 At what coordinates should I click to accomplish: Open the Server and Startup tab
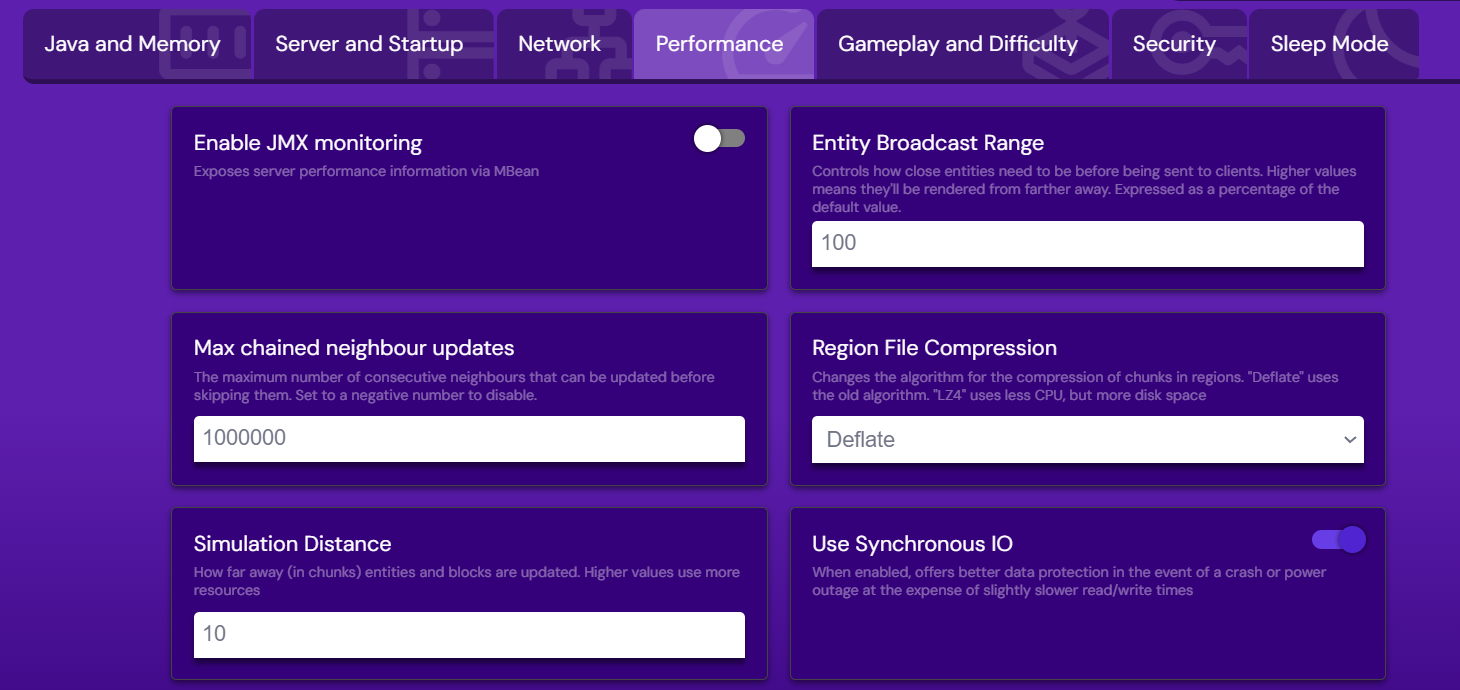click(368, 43)
